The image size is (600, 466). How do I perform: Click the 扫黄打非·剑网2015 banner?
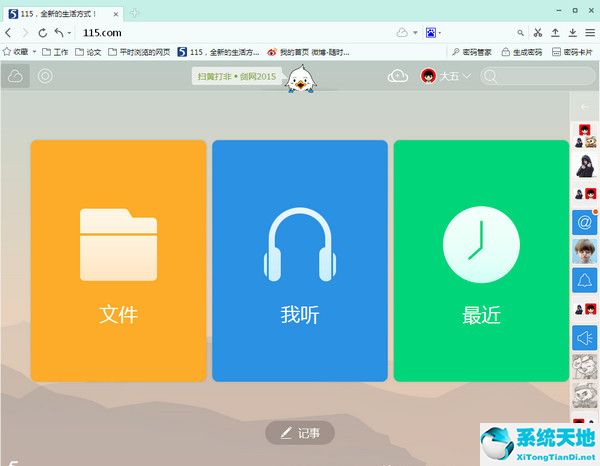coord(237,76)
